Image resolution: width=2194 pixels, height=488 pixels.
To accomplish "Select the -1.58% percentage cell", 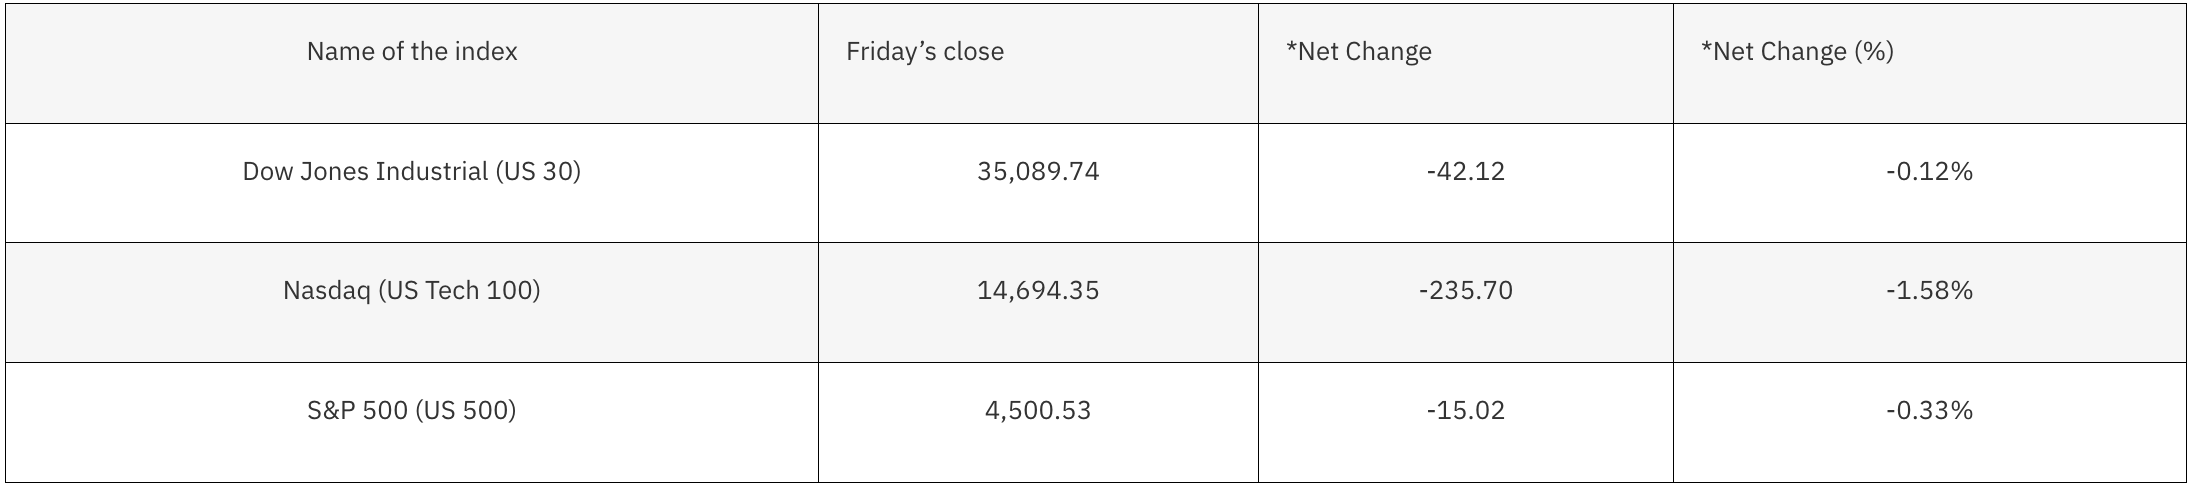I will [1929, 291].
